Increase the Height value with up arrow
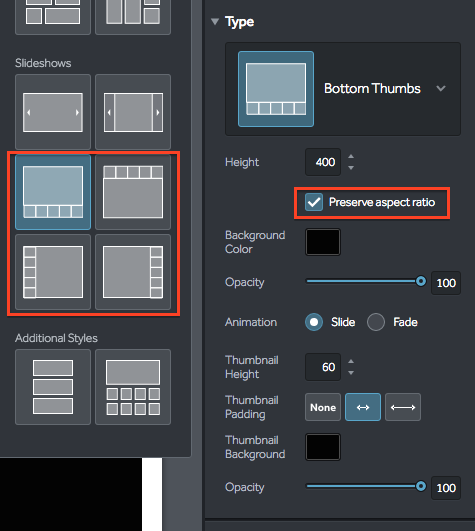This screenshot has width=475, height=531. [351, 156]
